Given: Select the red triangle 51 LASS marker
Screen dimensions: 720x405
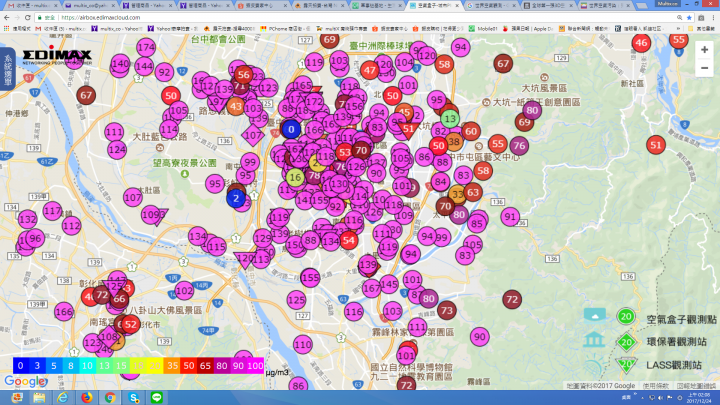Looking at the screenshot, I should tap(408, 130).
